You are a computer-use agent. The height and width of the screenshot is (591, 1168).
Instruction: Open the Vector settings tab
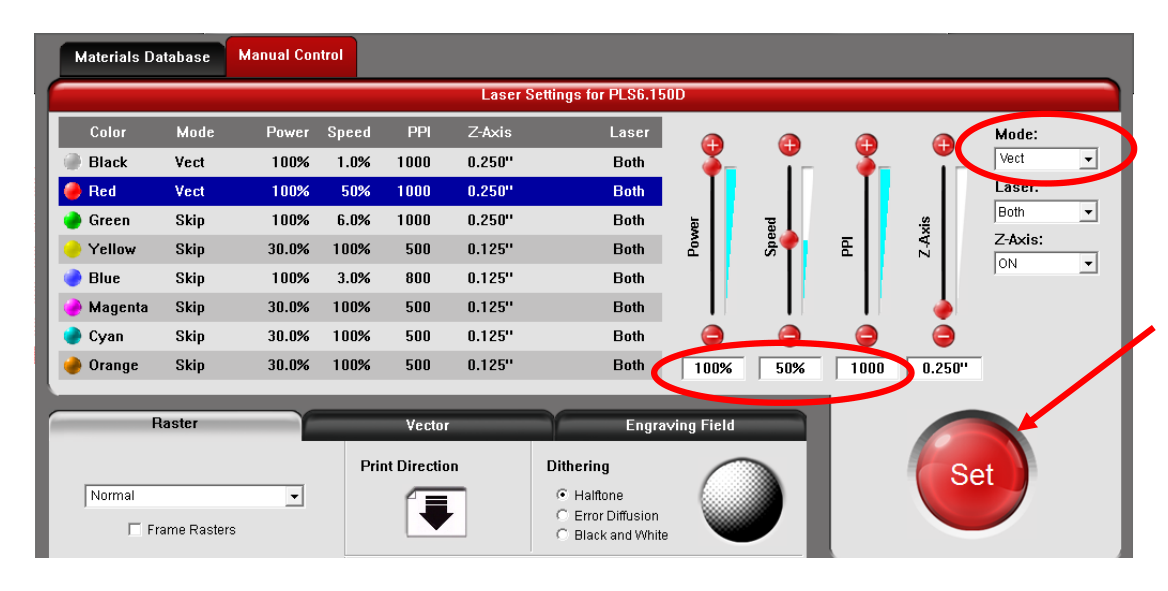pyautogui.click(x=428, y=426)
